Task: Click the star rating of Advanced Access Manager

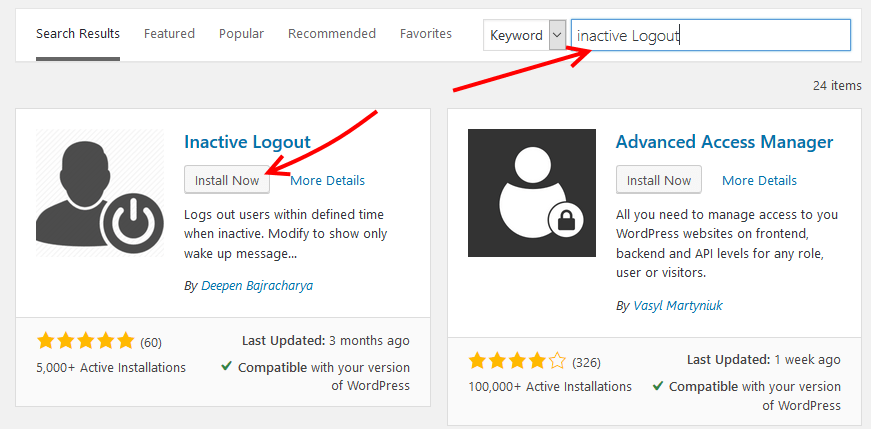Action: [517, 362]
